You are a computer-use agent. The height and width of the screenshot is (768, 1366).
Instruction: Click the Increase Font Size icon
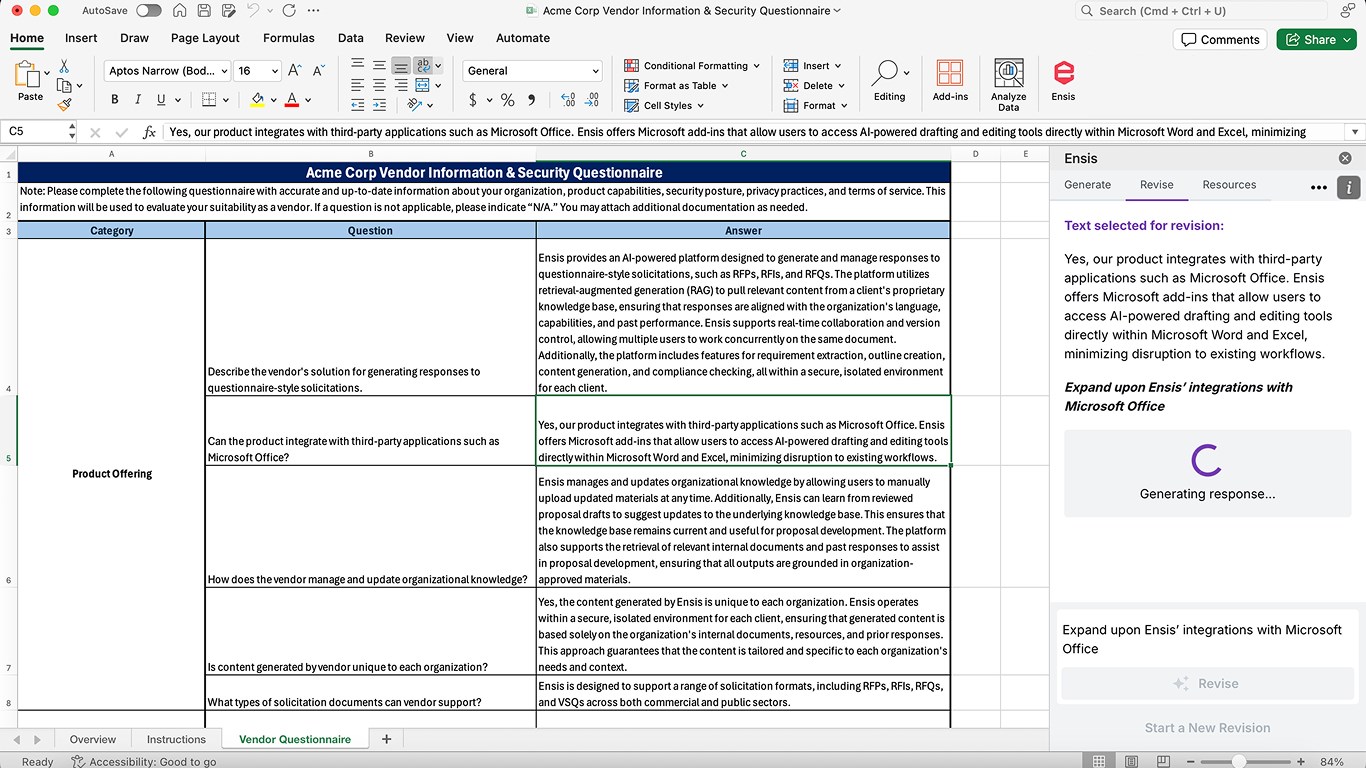click(x=295, y=71)
